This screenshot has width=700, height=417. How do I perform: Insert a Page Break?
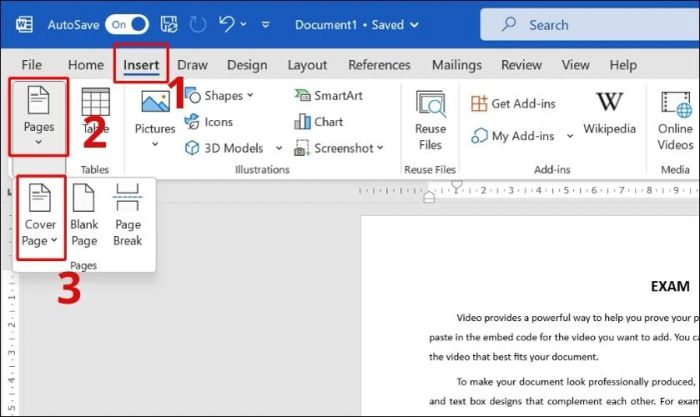pos(128,215)
